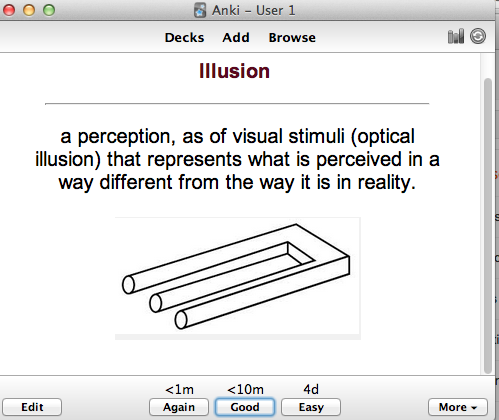Click the Illusion card title

pos(234,71)
